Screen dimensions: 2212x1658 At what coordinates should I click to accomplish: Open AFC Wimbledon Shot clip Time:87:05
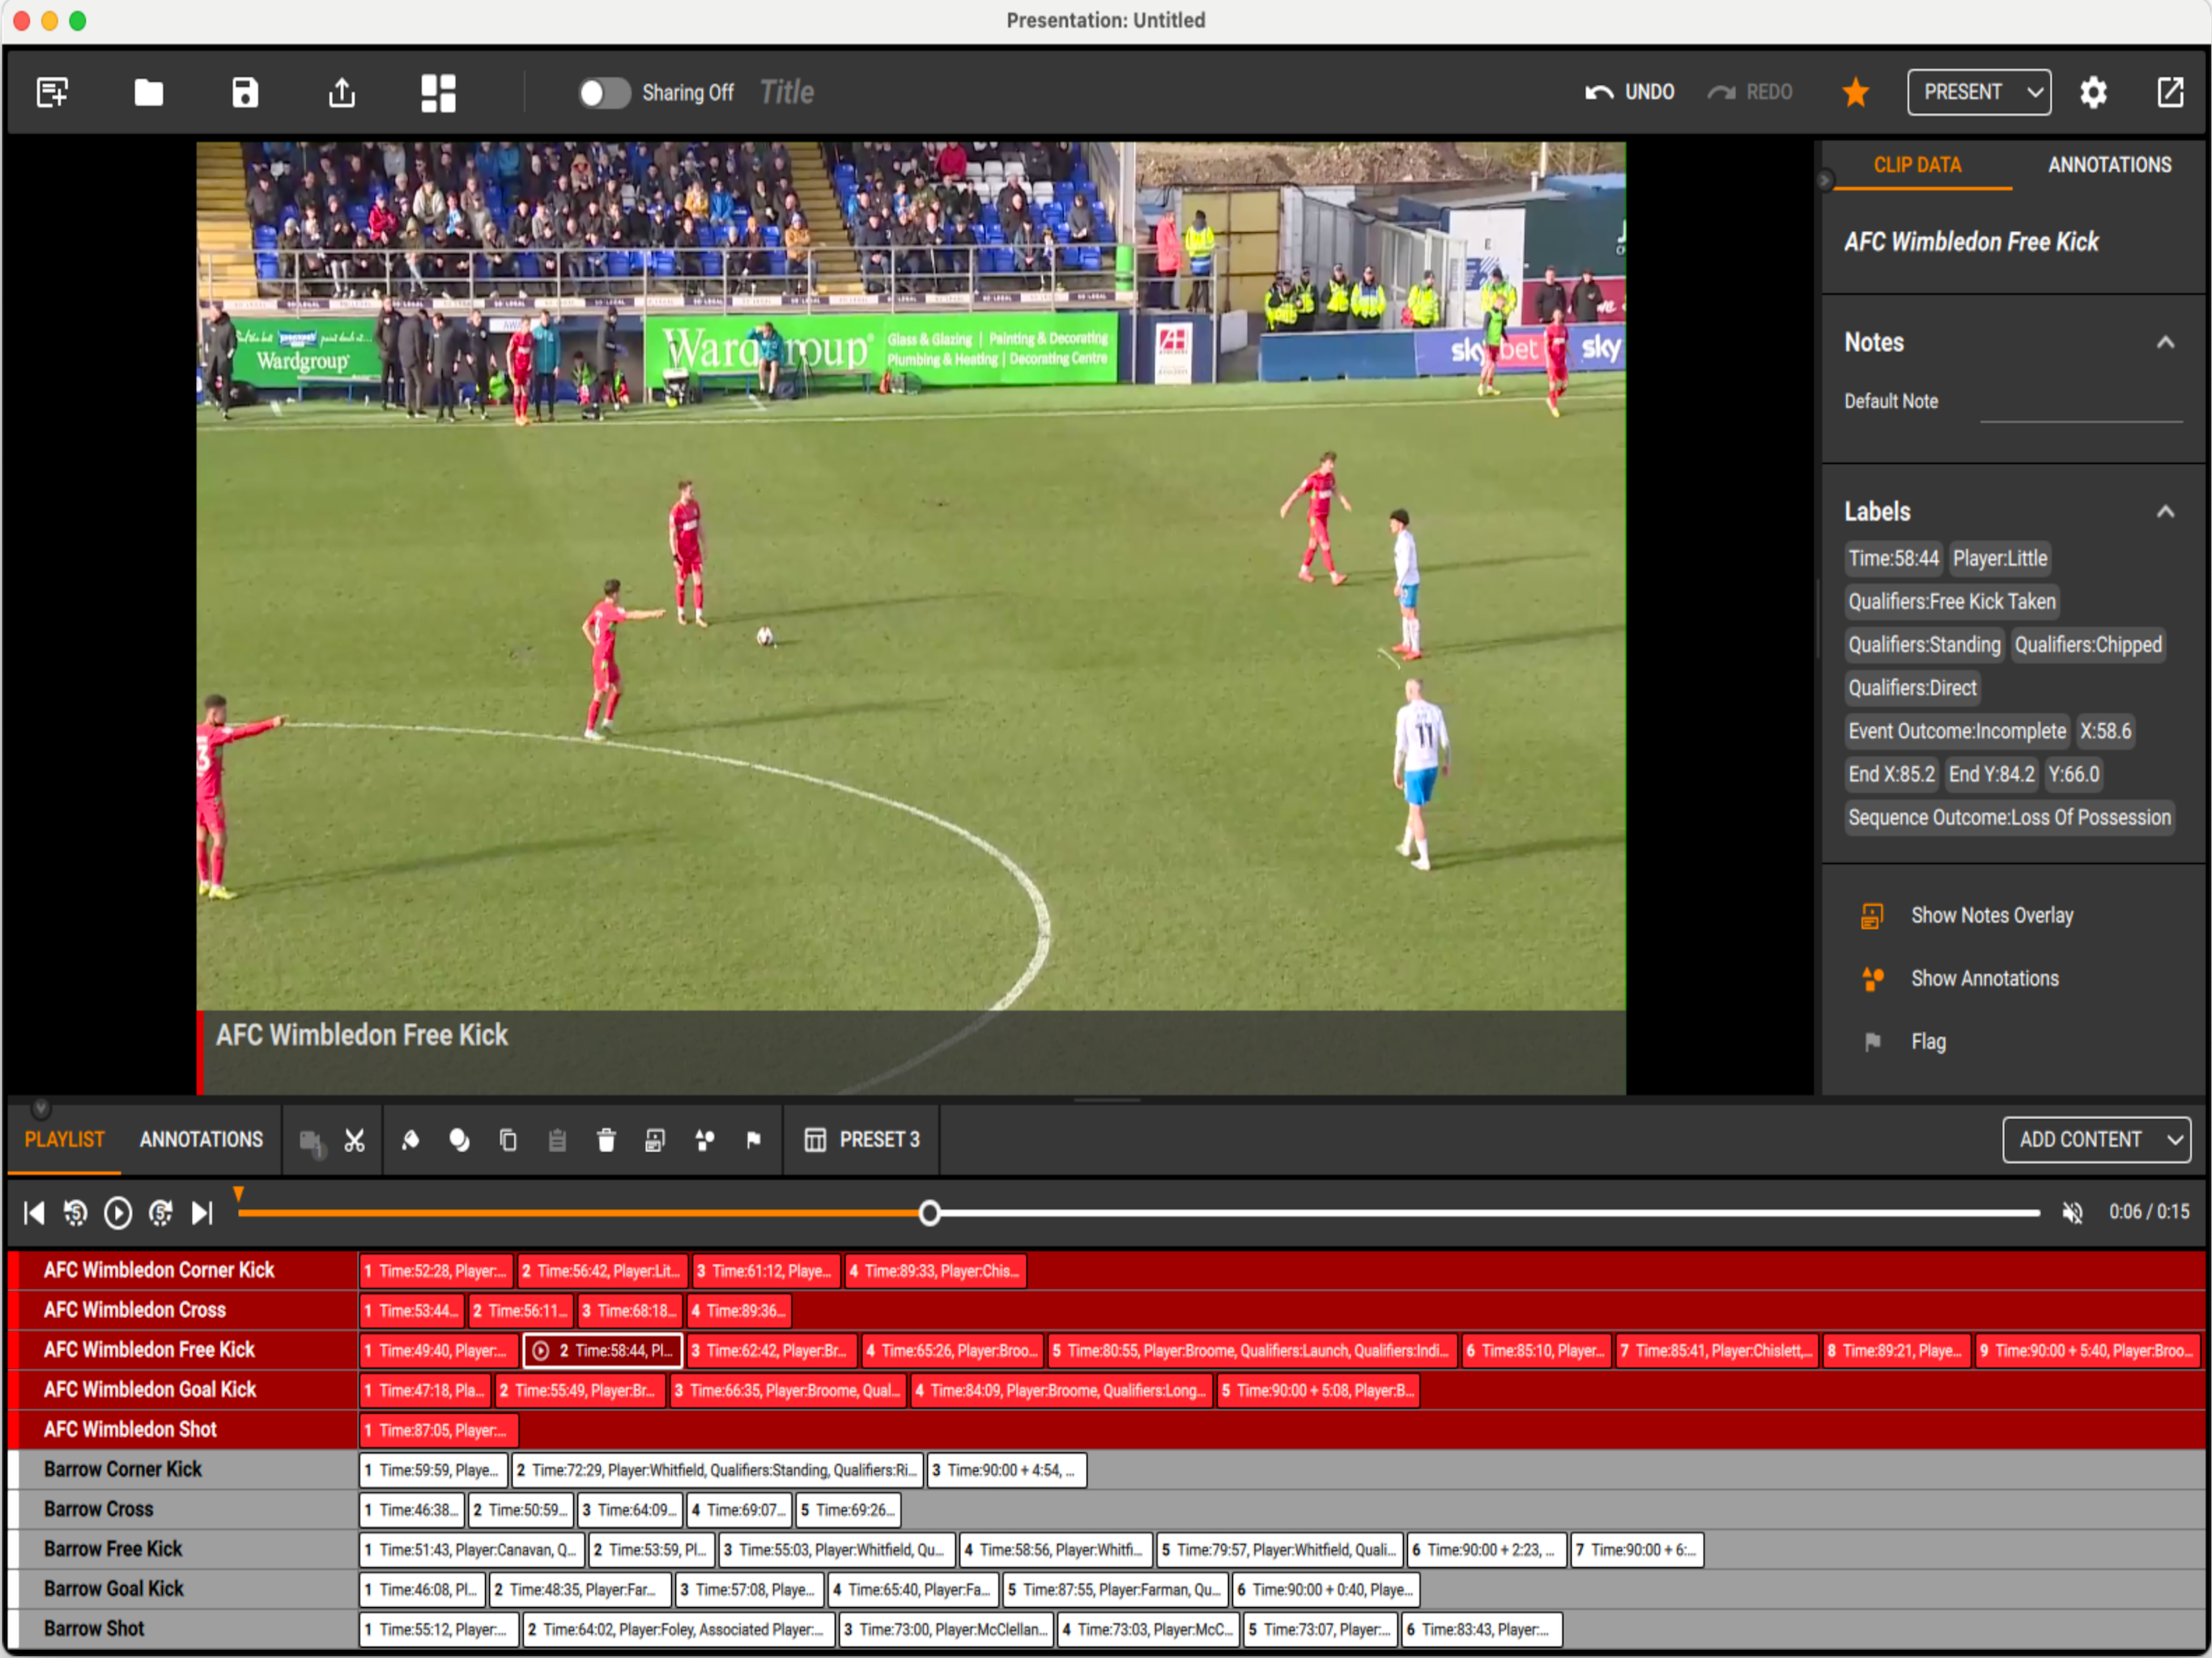pyautogui.click(x=439, y=1431)
